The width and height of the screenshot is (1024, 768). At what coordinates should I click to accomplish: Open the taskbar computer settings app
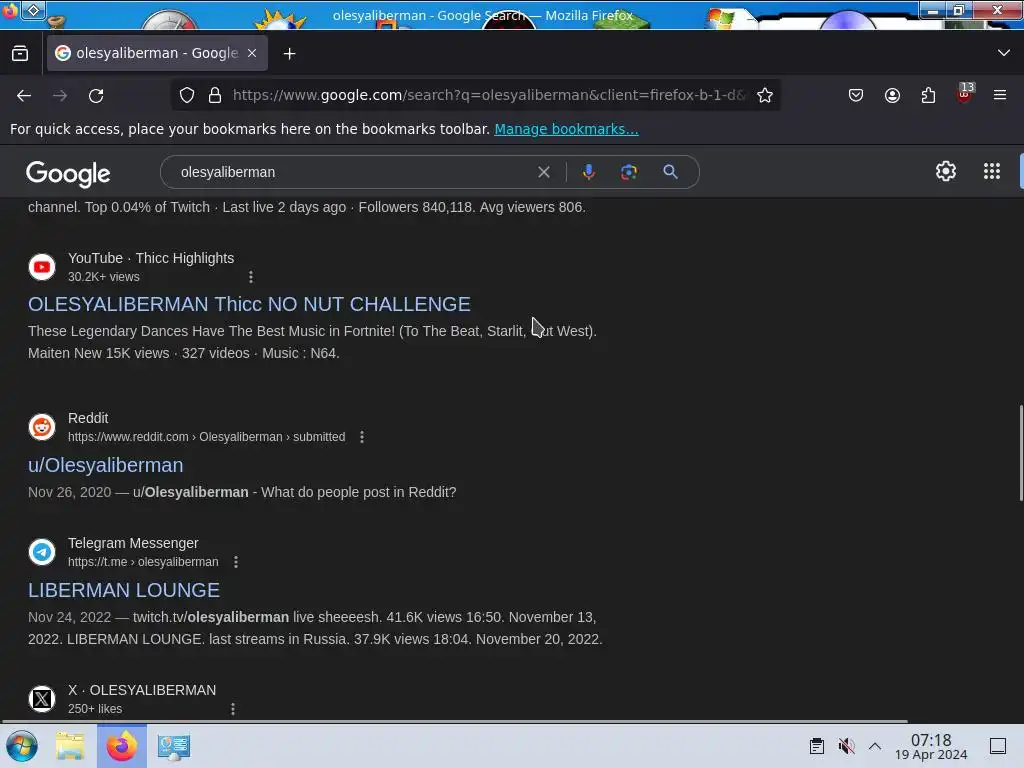click(174, 746)
